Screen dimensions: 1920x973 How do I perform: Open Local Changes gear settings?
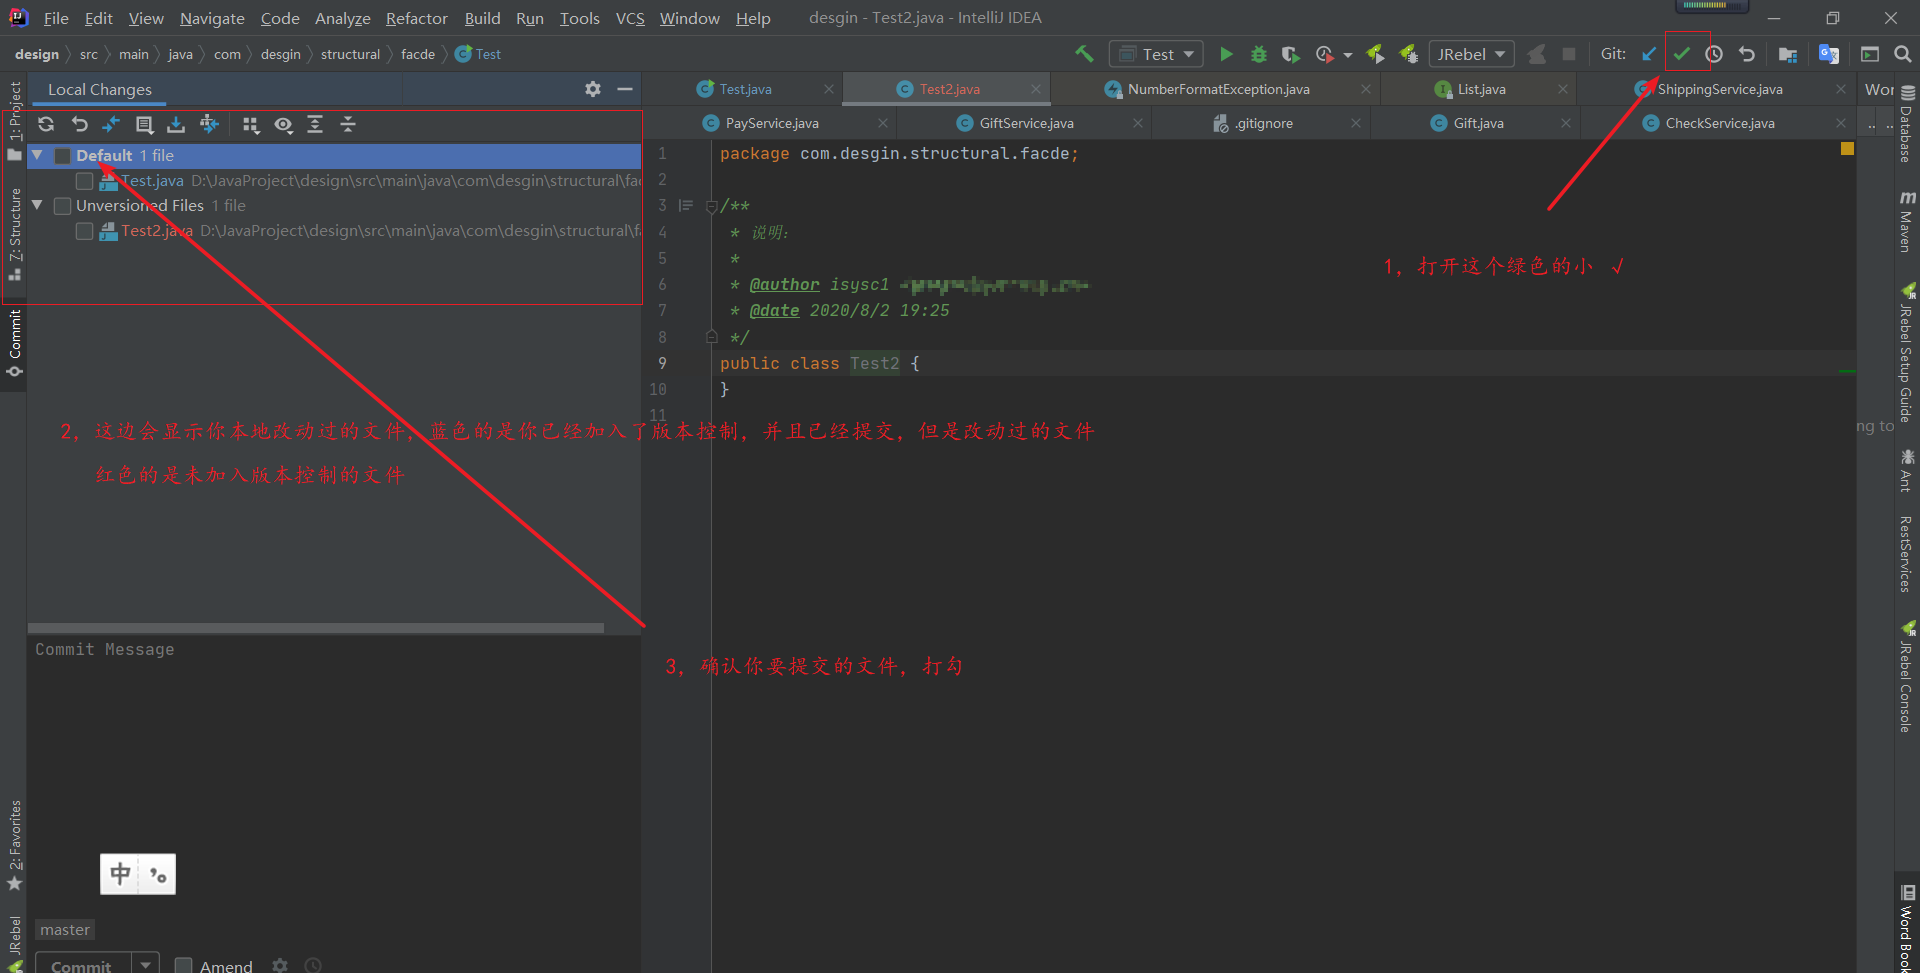593,89
